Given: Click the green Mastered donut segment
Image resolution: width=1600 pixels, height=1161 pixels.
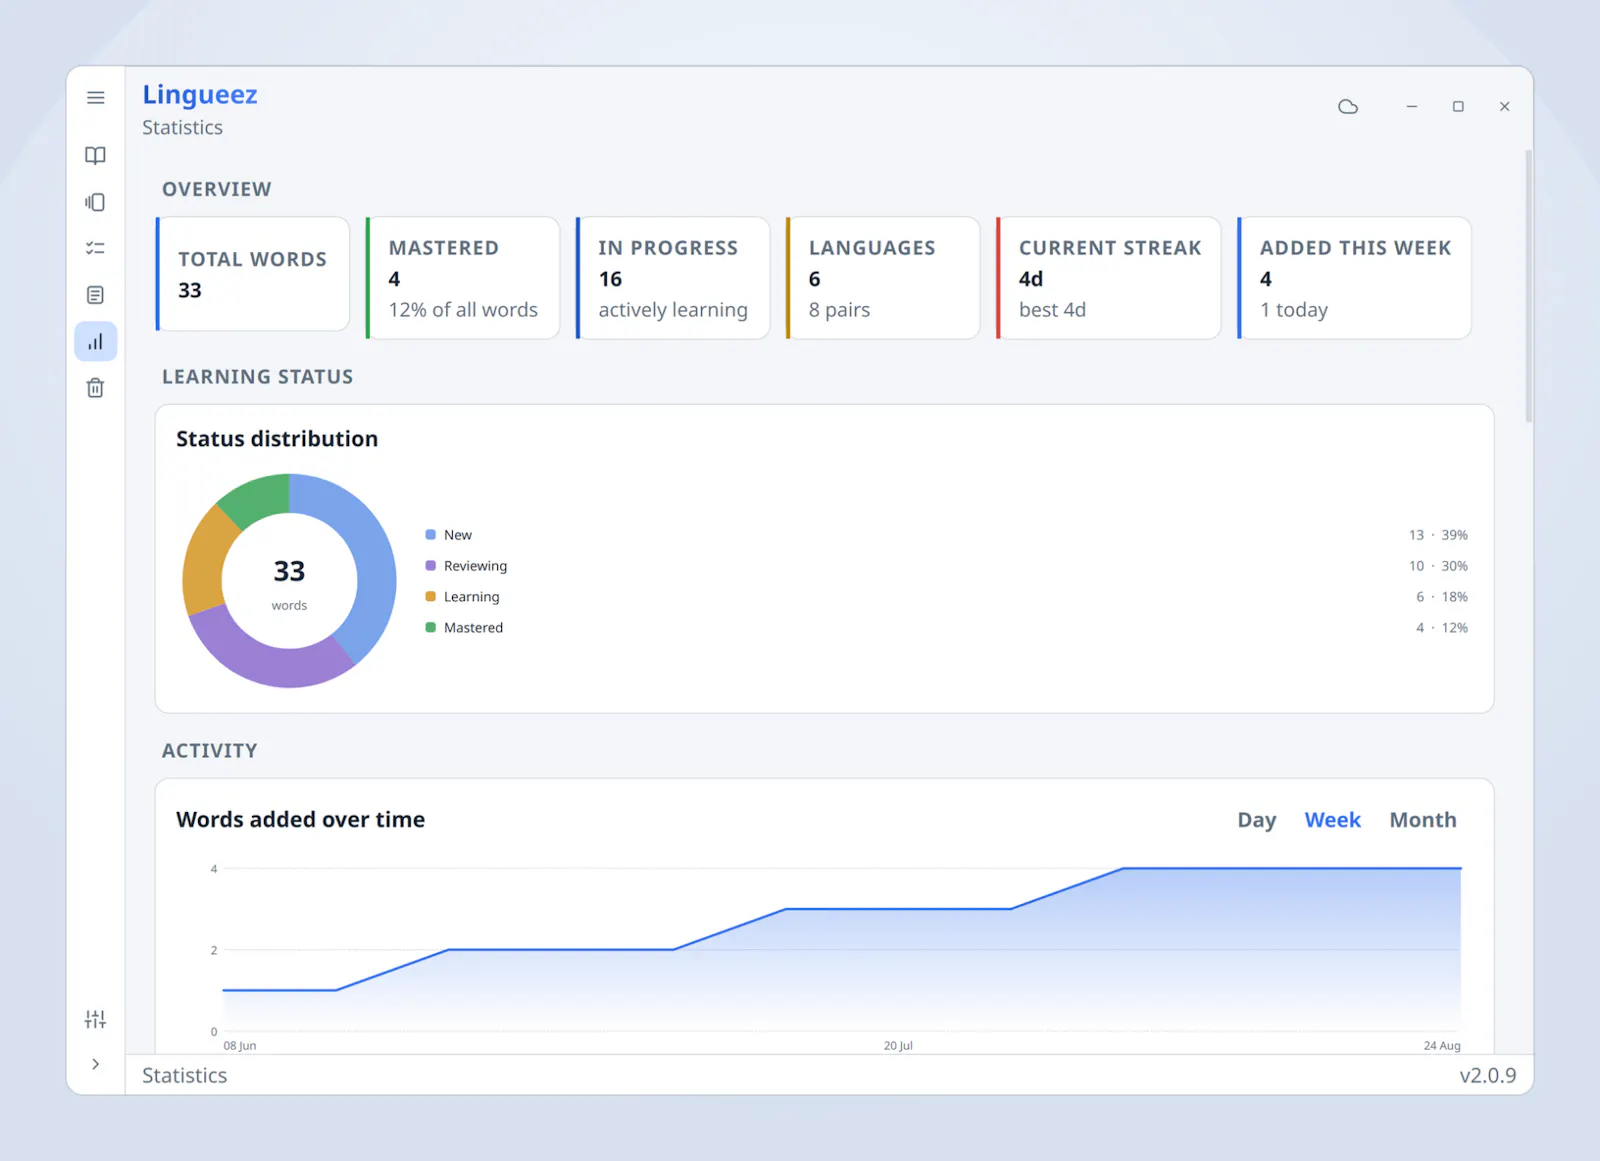Looking at the screenshot, I should point(260,496).
